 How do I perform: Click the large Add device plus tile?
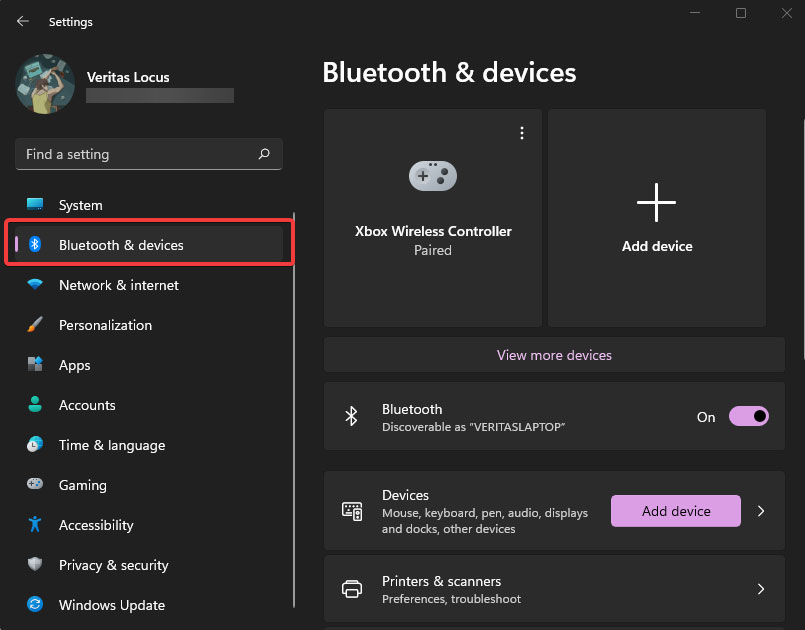tap(657, 218)
